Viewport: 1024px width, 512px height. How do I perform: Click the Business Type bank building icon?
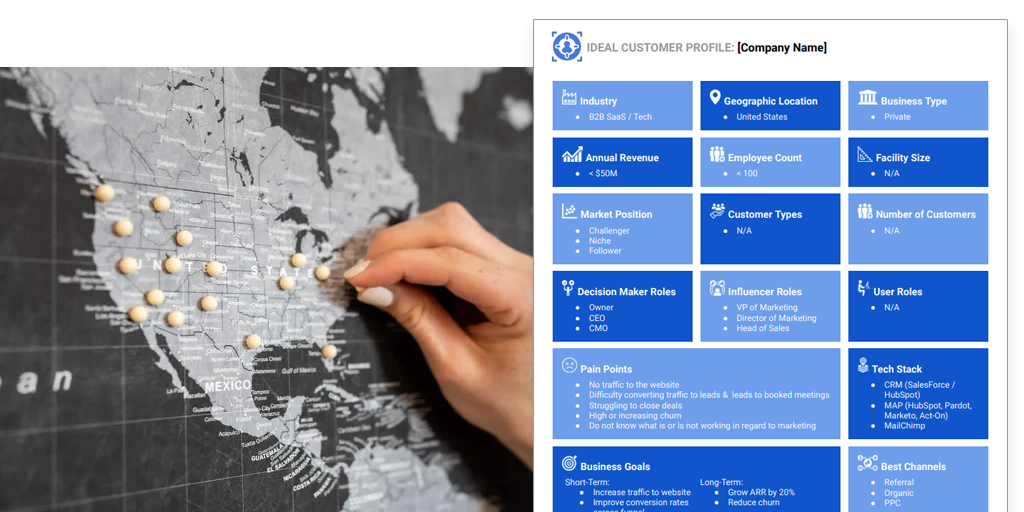click(867, 98)
